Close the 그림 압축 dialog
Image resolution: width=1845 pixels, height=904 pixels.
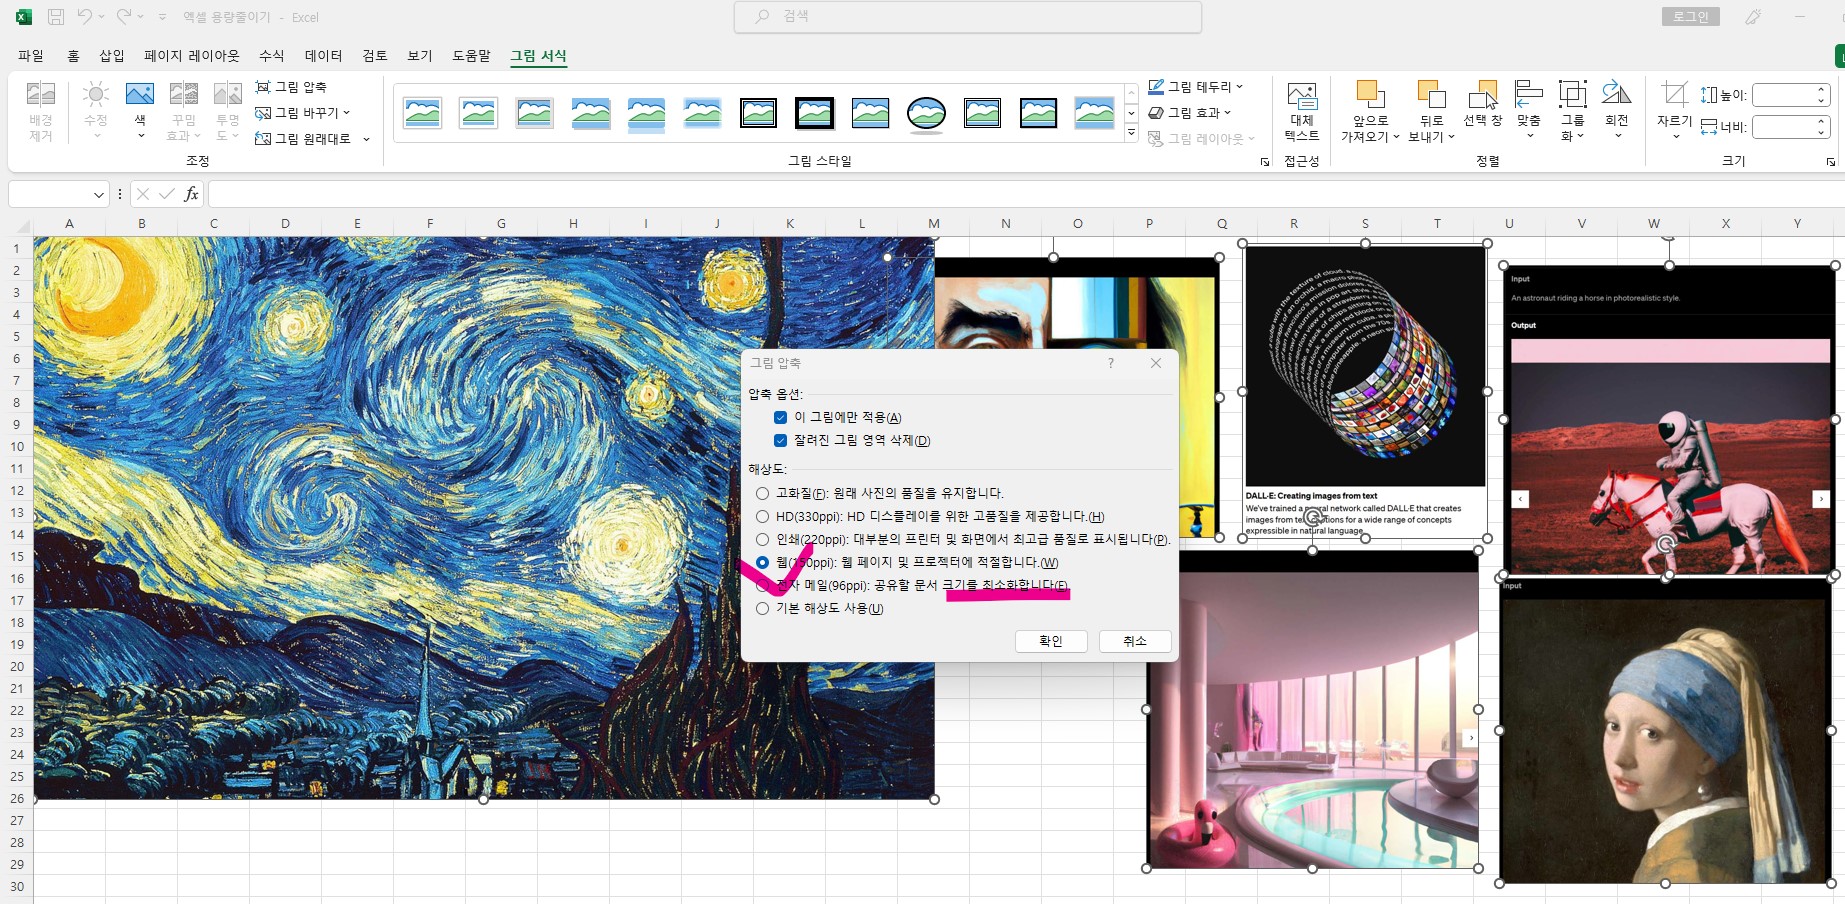[x=1156, y=363]
